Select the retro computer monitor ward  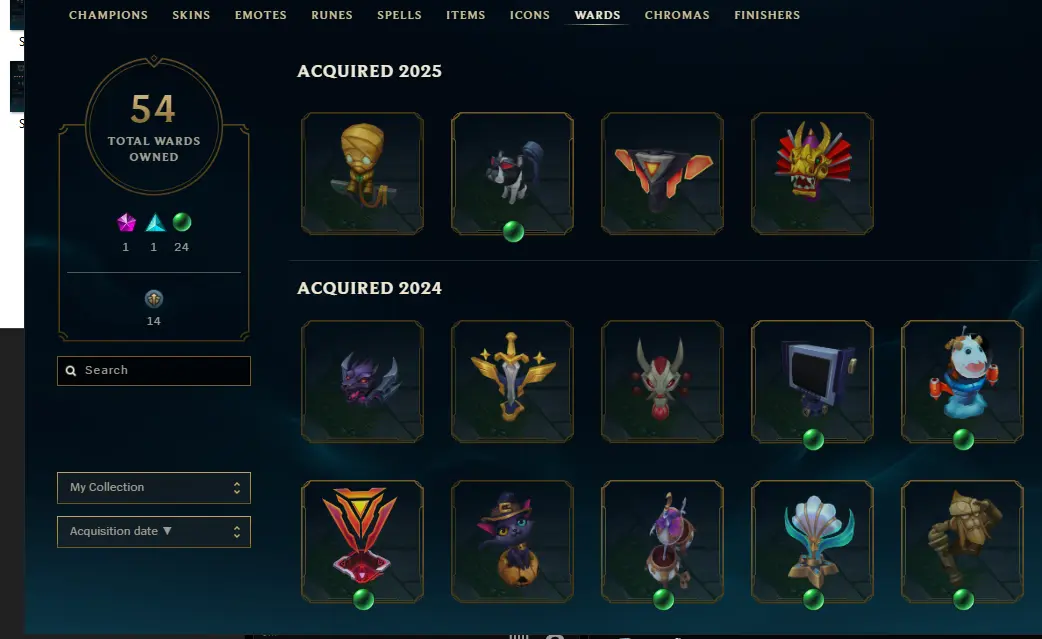click(x=812, y=381)
